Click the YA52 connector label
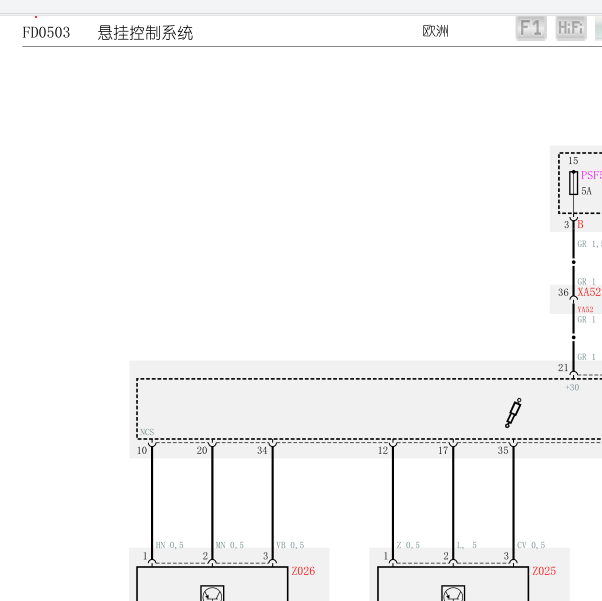The height and width of the screenshot is (601, 602). pyautogui.click(x=585, y=309)
